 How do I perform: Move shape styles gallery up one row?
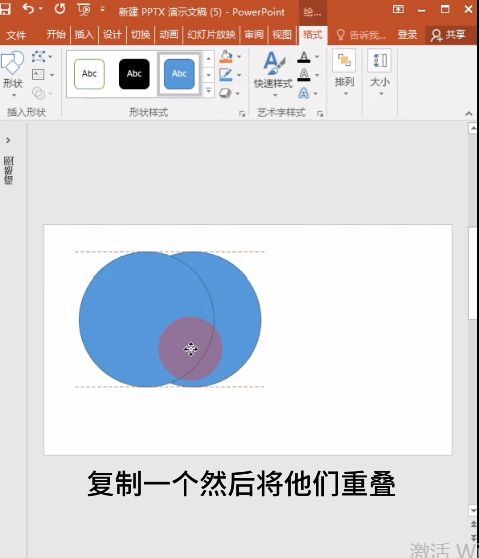(209, 58)
